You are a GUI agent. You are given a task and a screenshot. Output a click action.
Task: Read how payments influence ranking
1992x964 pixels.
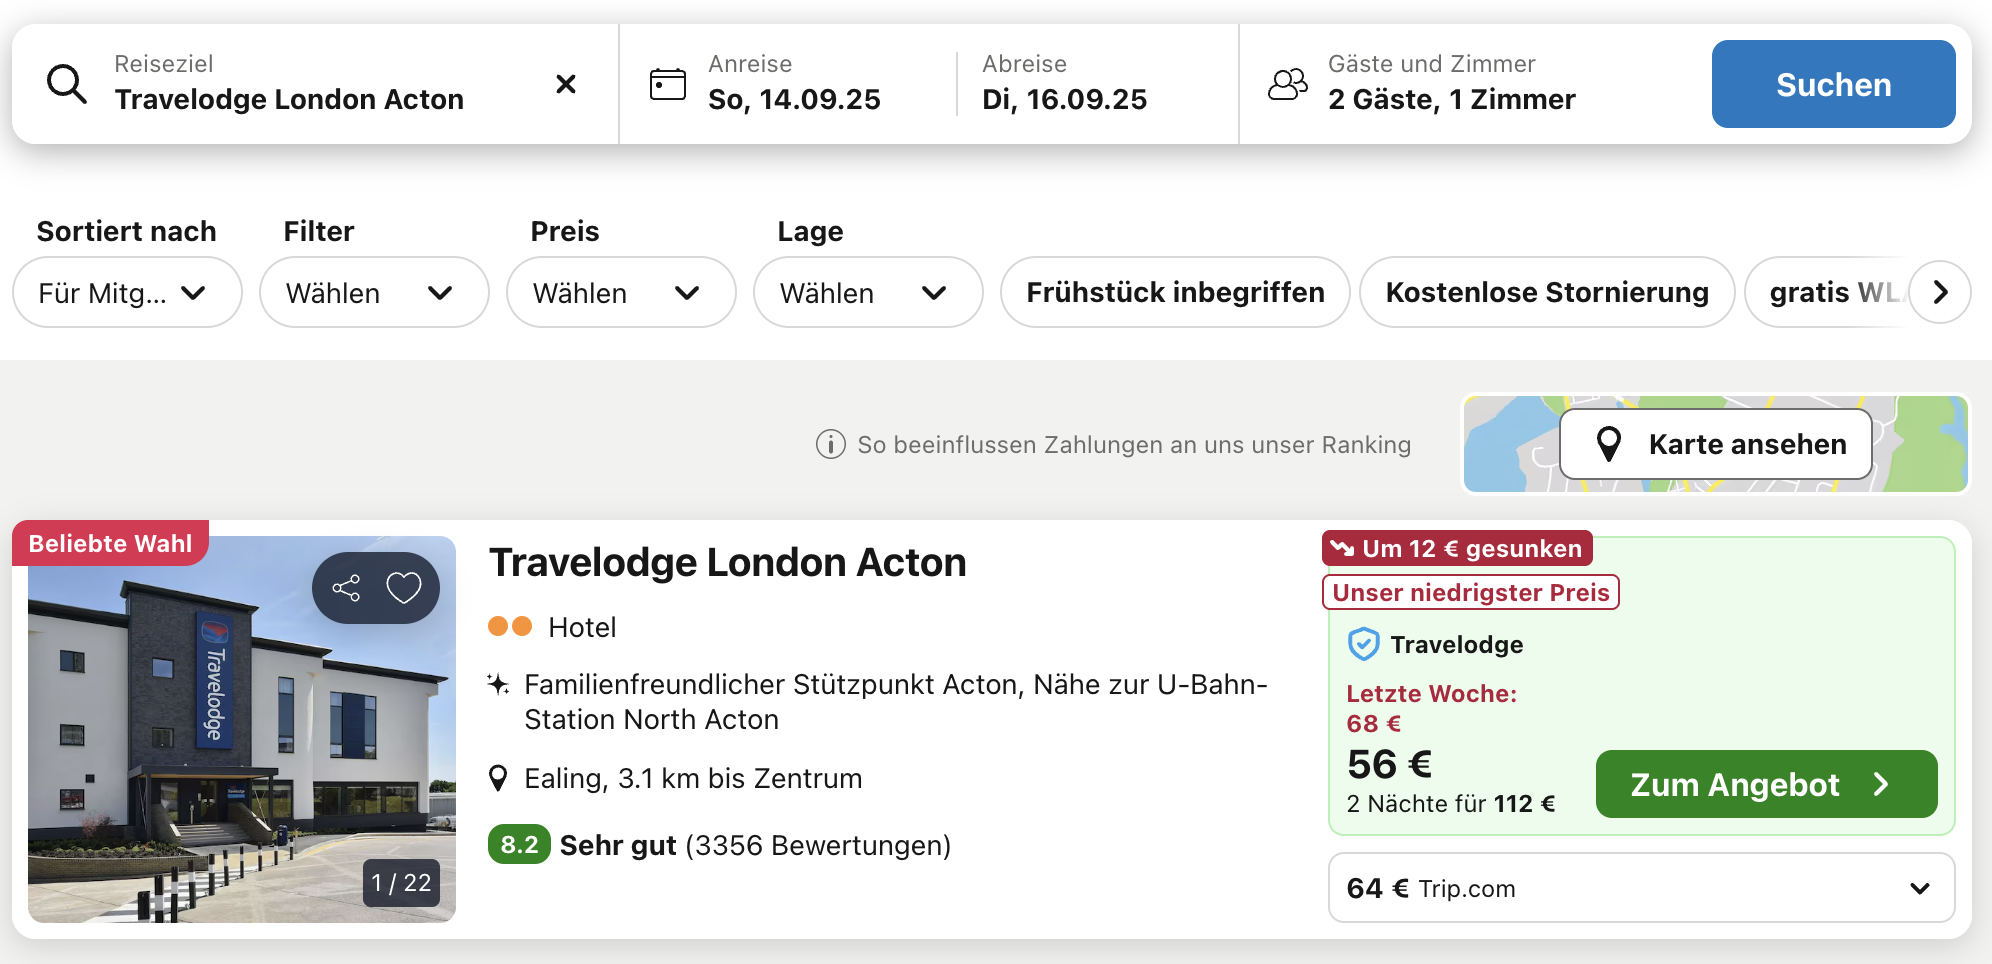coord(1134,444)
